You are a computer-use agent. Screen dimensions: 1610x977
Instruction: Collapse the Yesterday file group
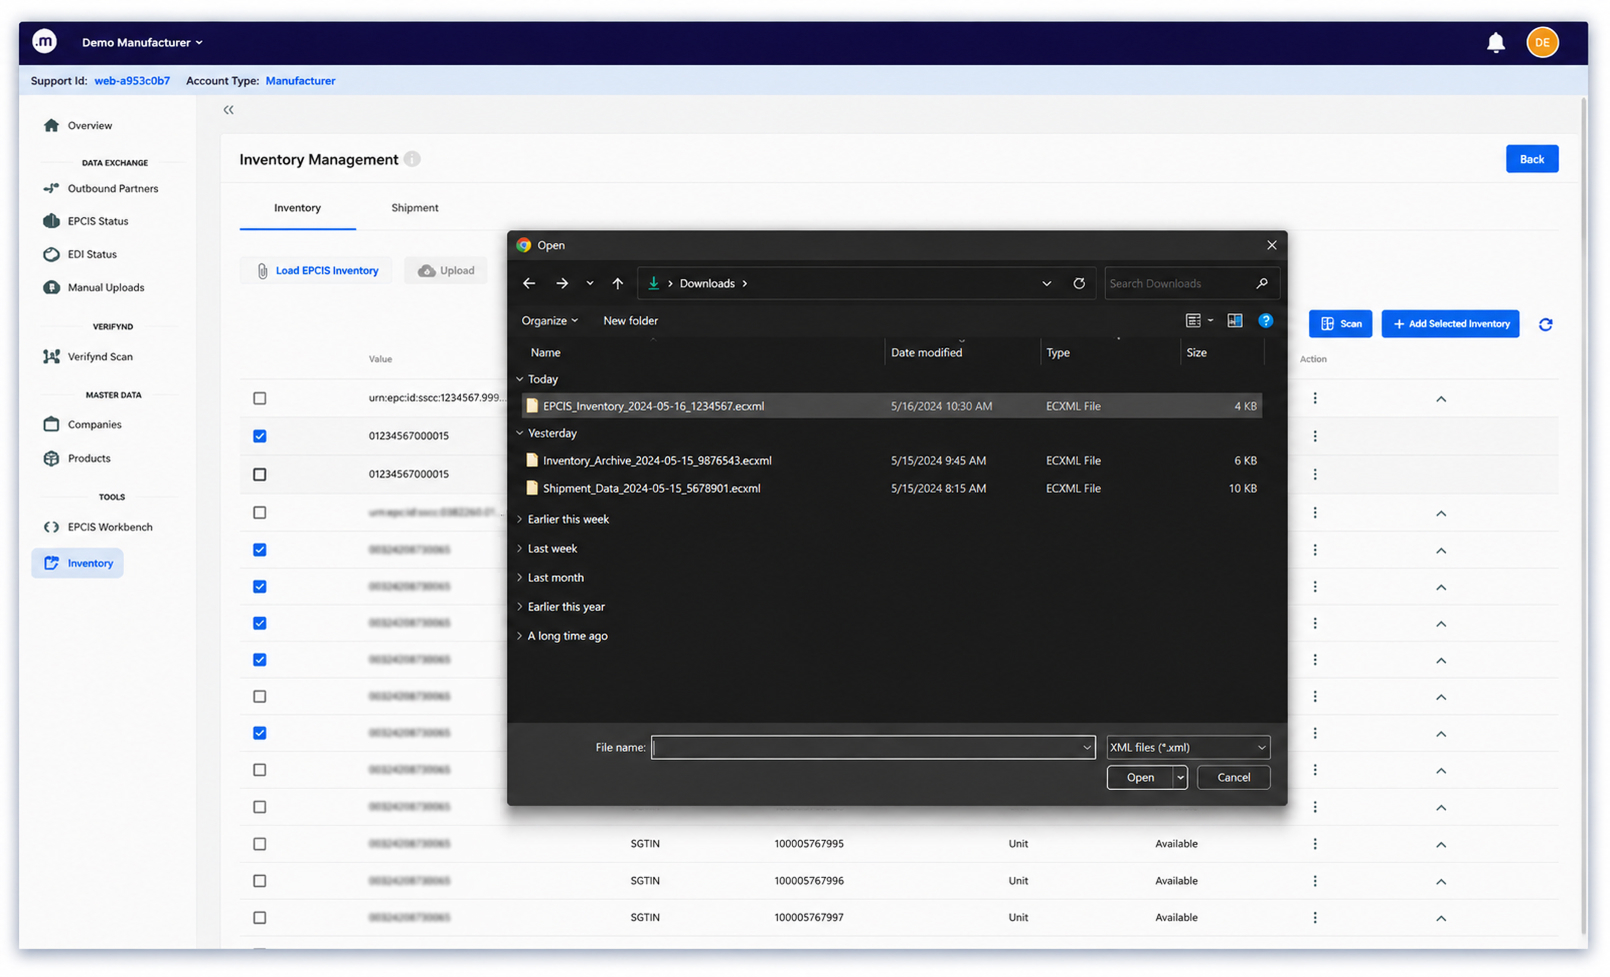tap(520, 433)
